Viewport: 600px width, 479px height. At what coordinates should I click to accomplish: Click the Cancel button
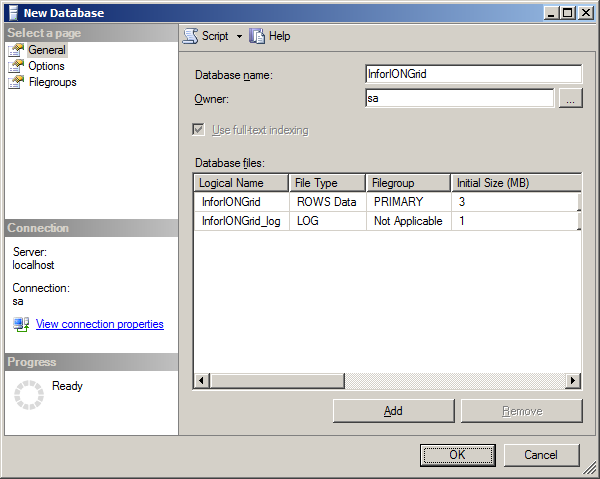point(540,455)
